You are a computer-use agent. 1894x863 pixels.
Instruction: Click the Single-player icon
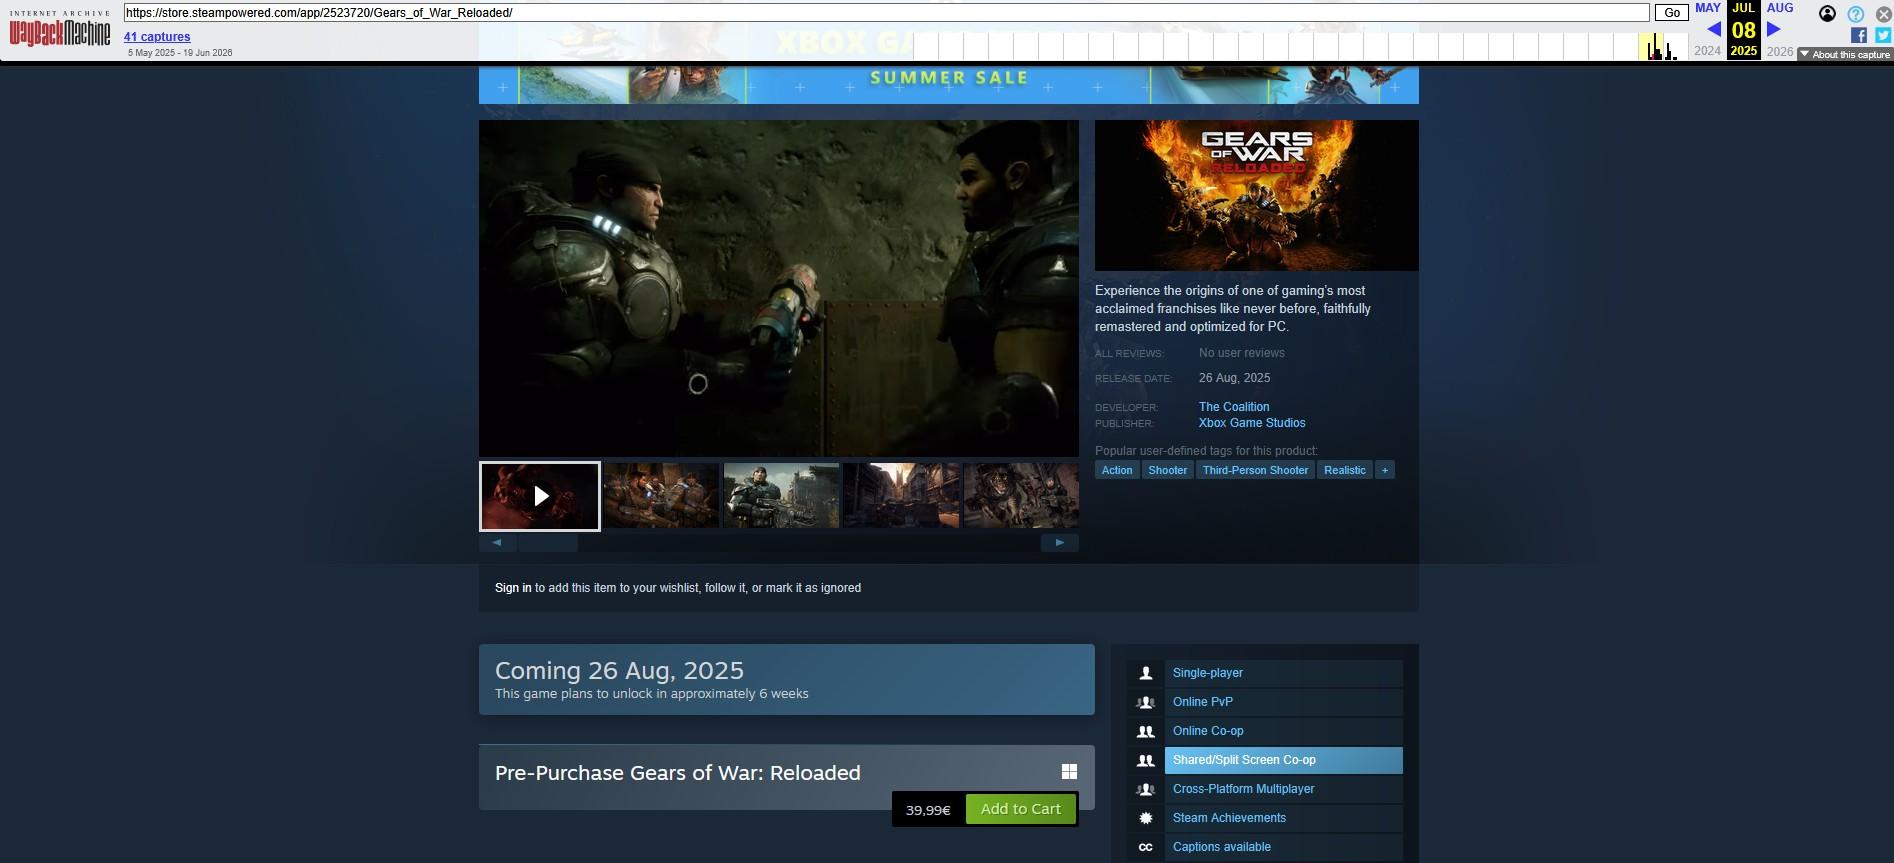point(1146,673)
